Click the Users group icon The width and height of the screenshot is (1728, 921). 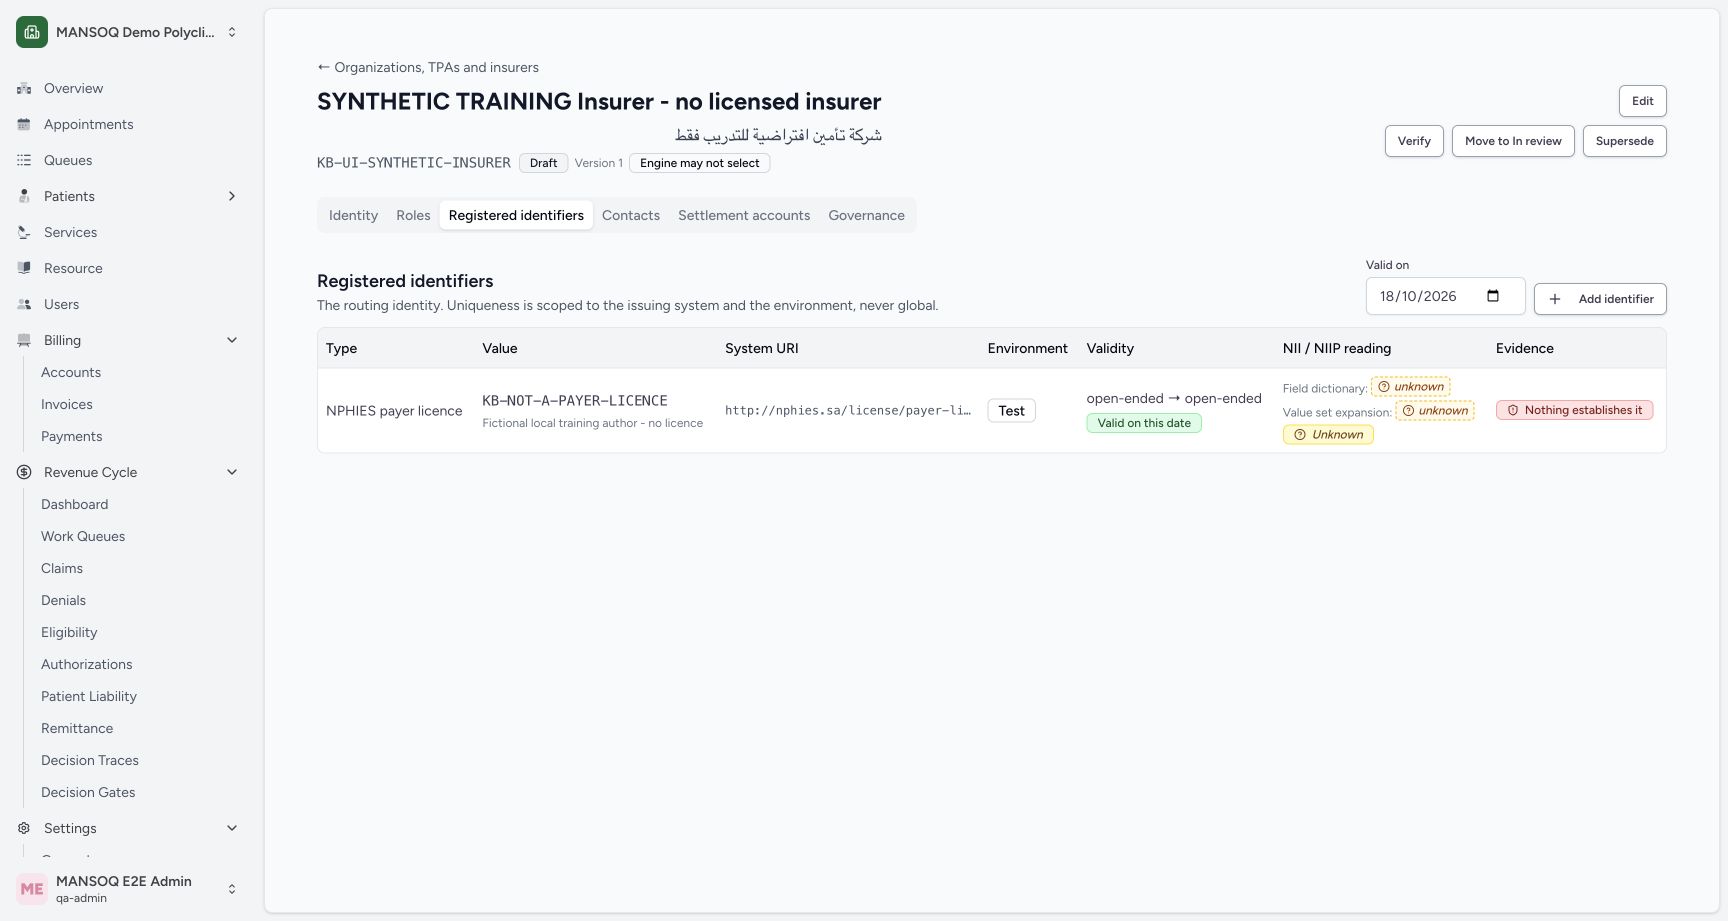24,305
